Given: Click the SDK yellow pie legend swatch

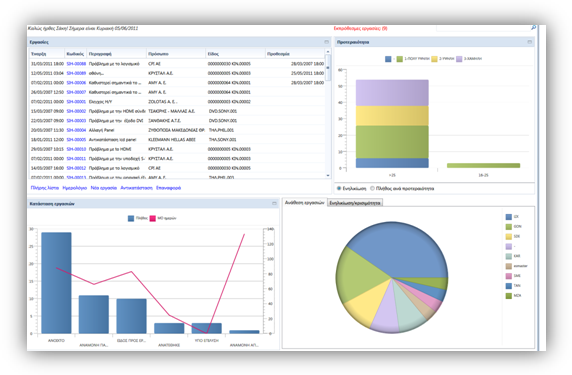Looking at the screenshot, I should 509,236.
